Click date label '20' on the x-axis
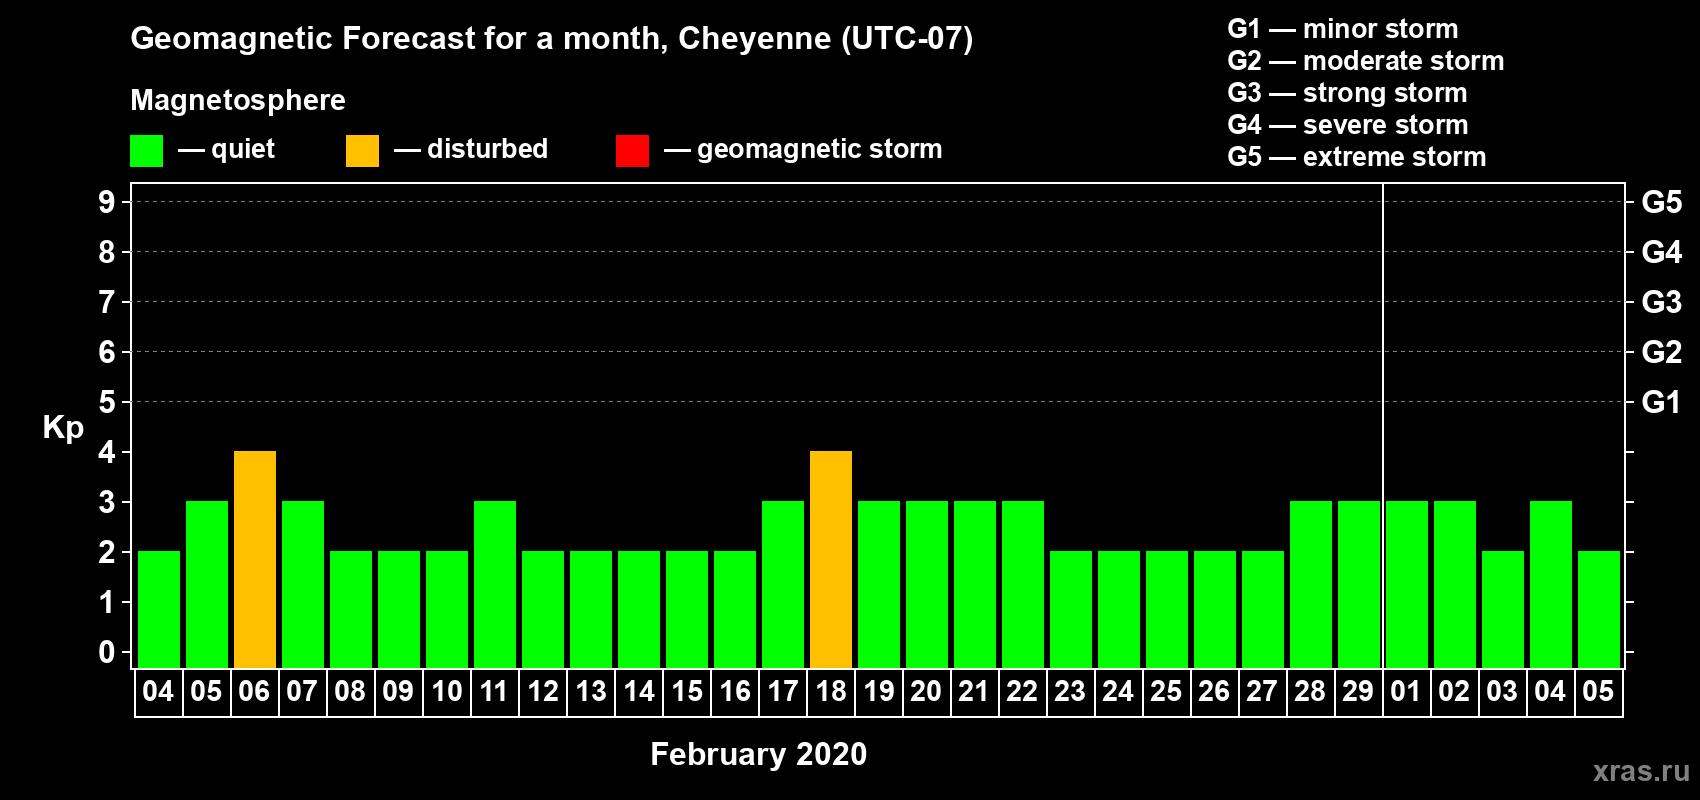Screen dimensions: 1700x800 (x=927, y=692)
